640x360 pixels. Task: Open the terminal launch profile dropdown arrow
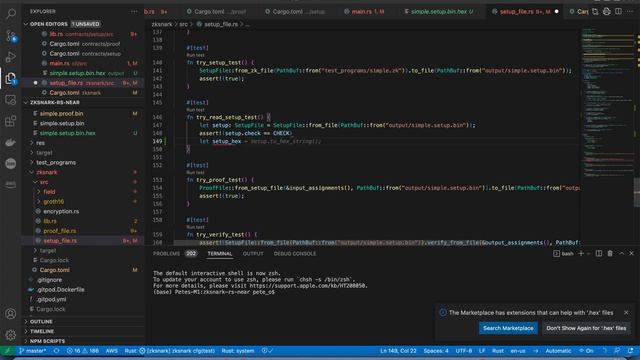(588, 253)
